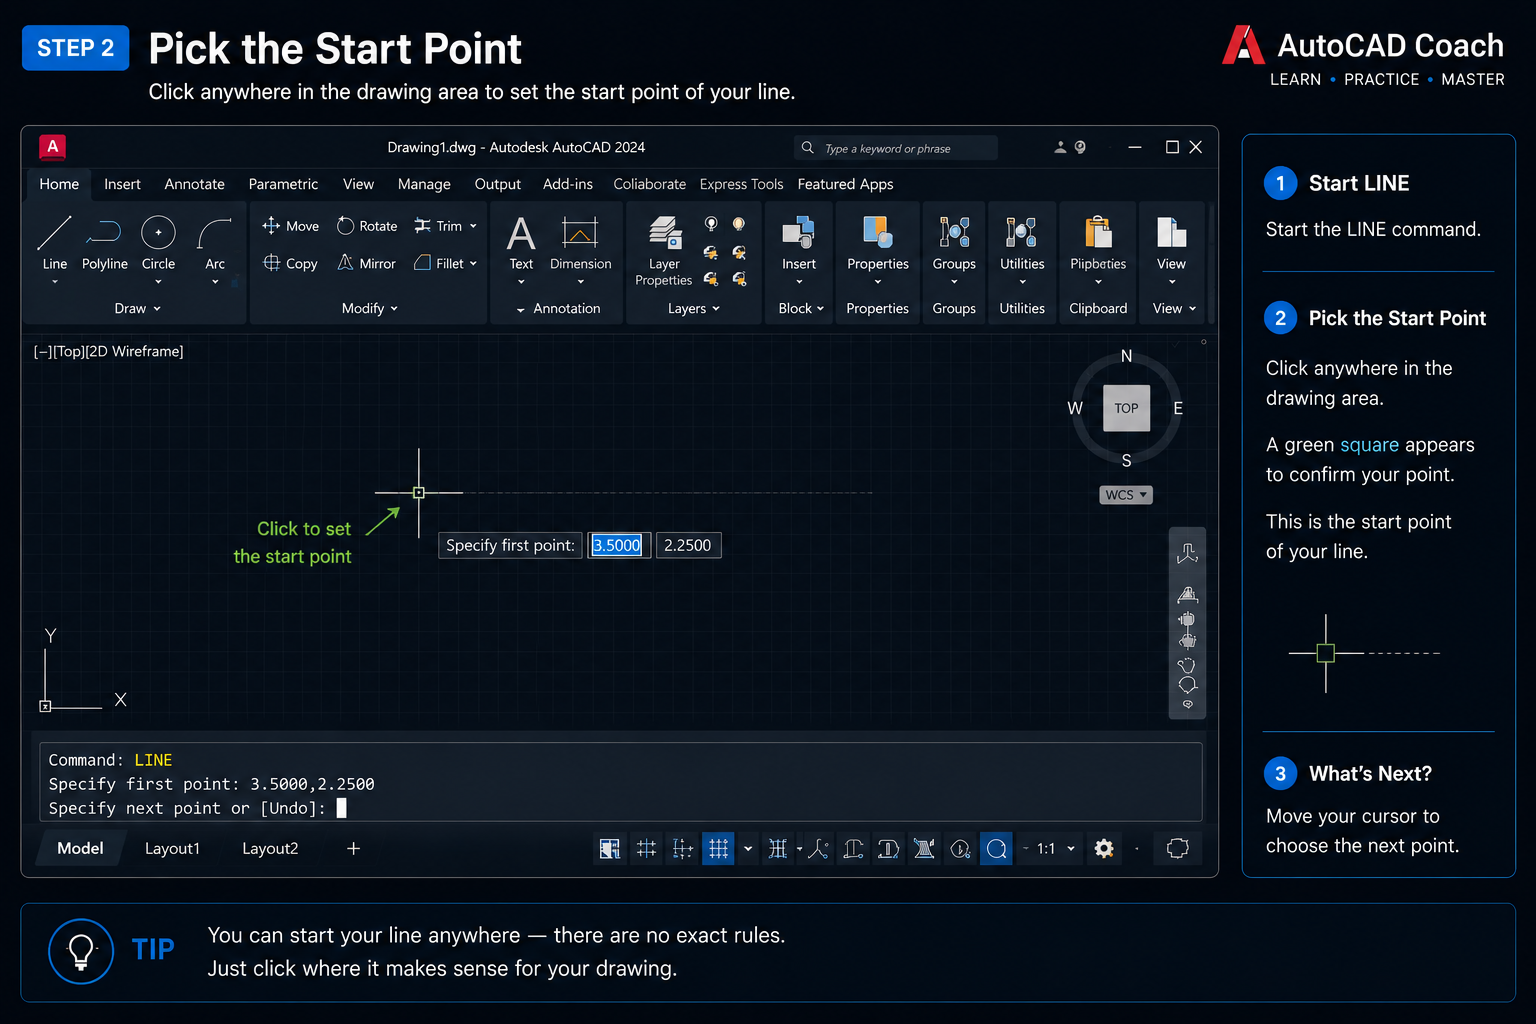This screenshot has width=1536, height=1024.
Task: Click the yellow lightbulb layer icon
Action: (739, 224)
